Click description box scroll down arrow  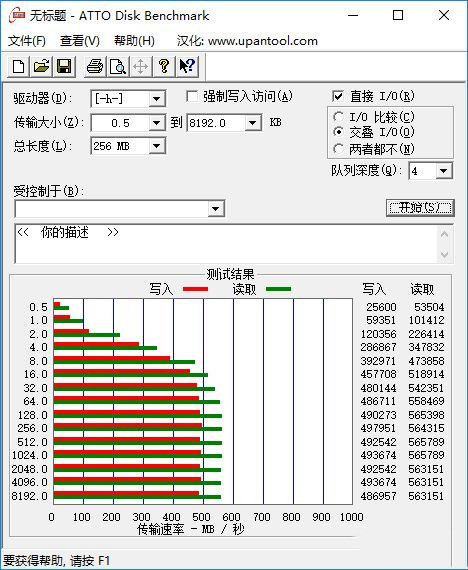pos(444,254)
